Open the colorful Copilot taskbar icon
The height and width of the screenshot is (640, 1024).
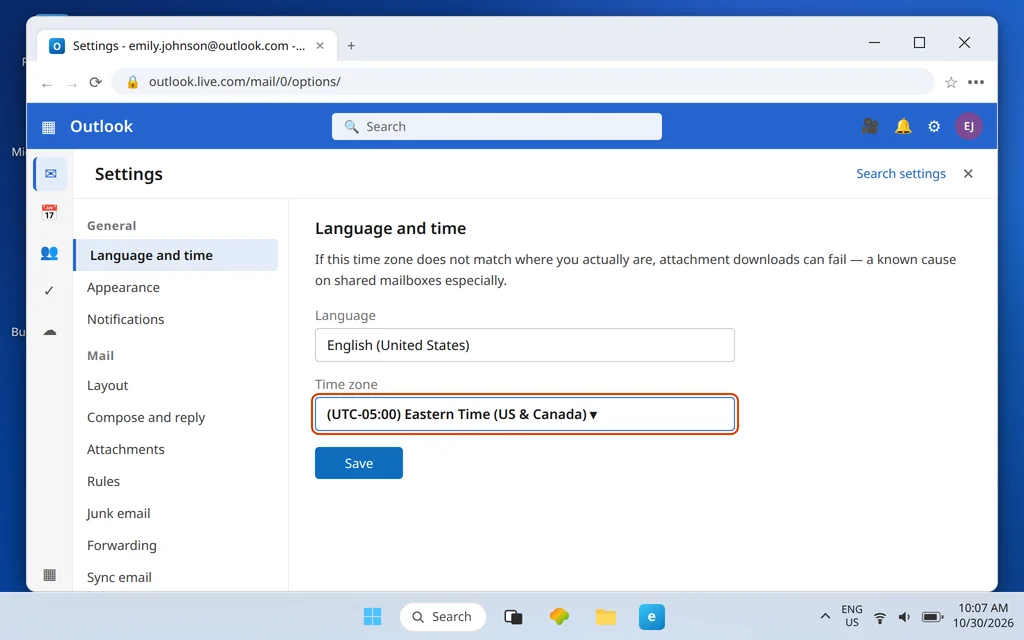coord(559,616)
